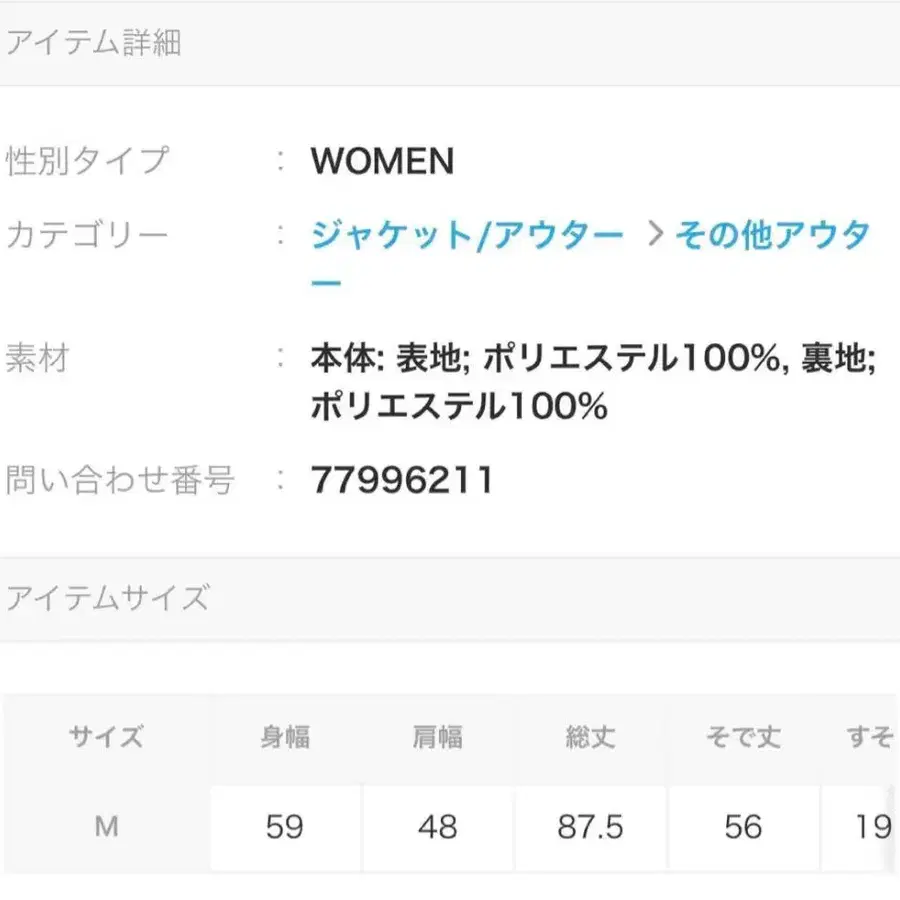Click the 総丈 column header
This screenshot has height=900, width=900.
coord(590,738)
